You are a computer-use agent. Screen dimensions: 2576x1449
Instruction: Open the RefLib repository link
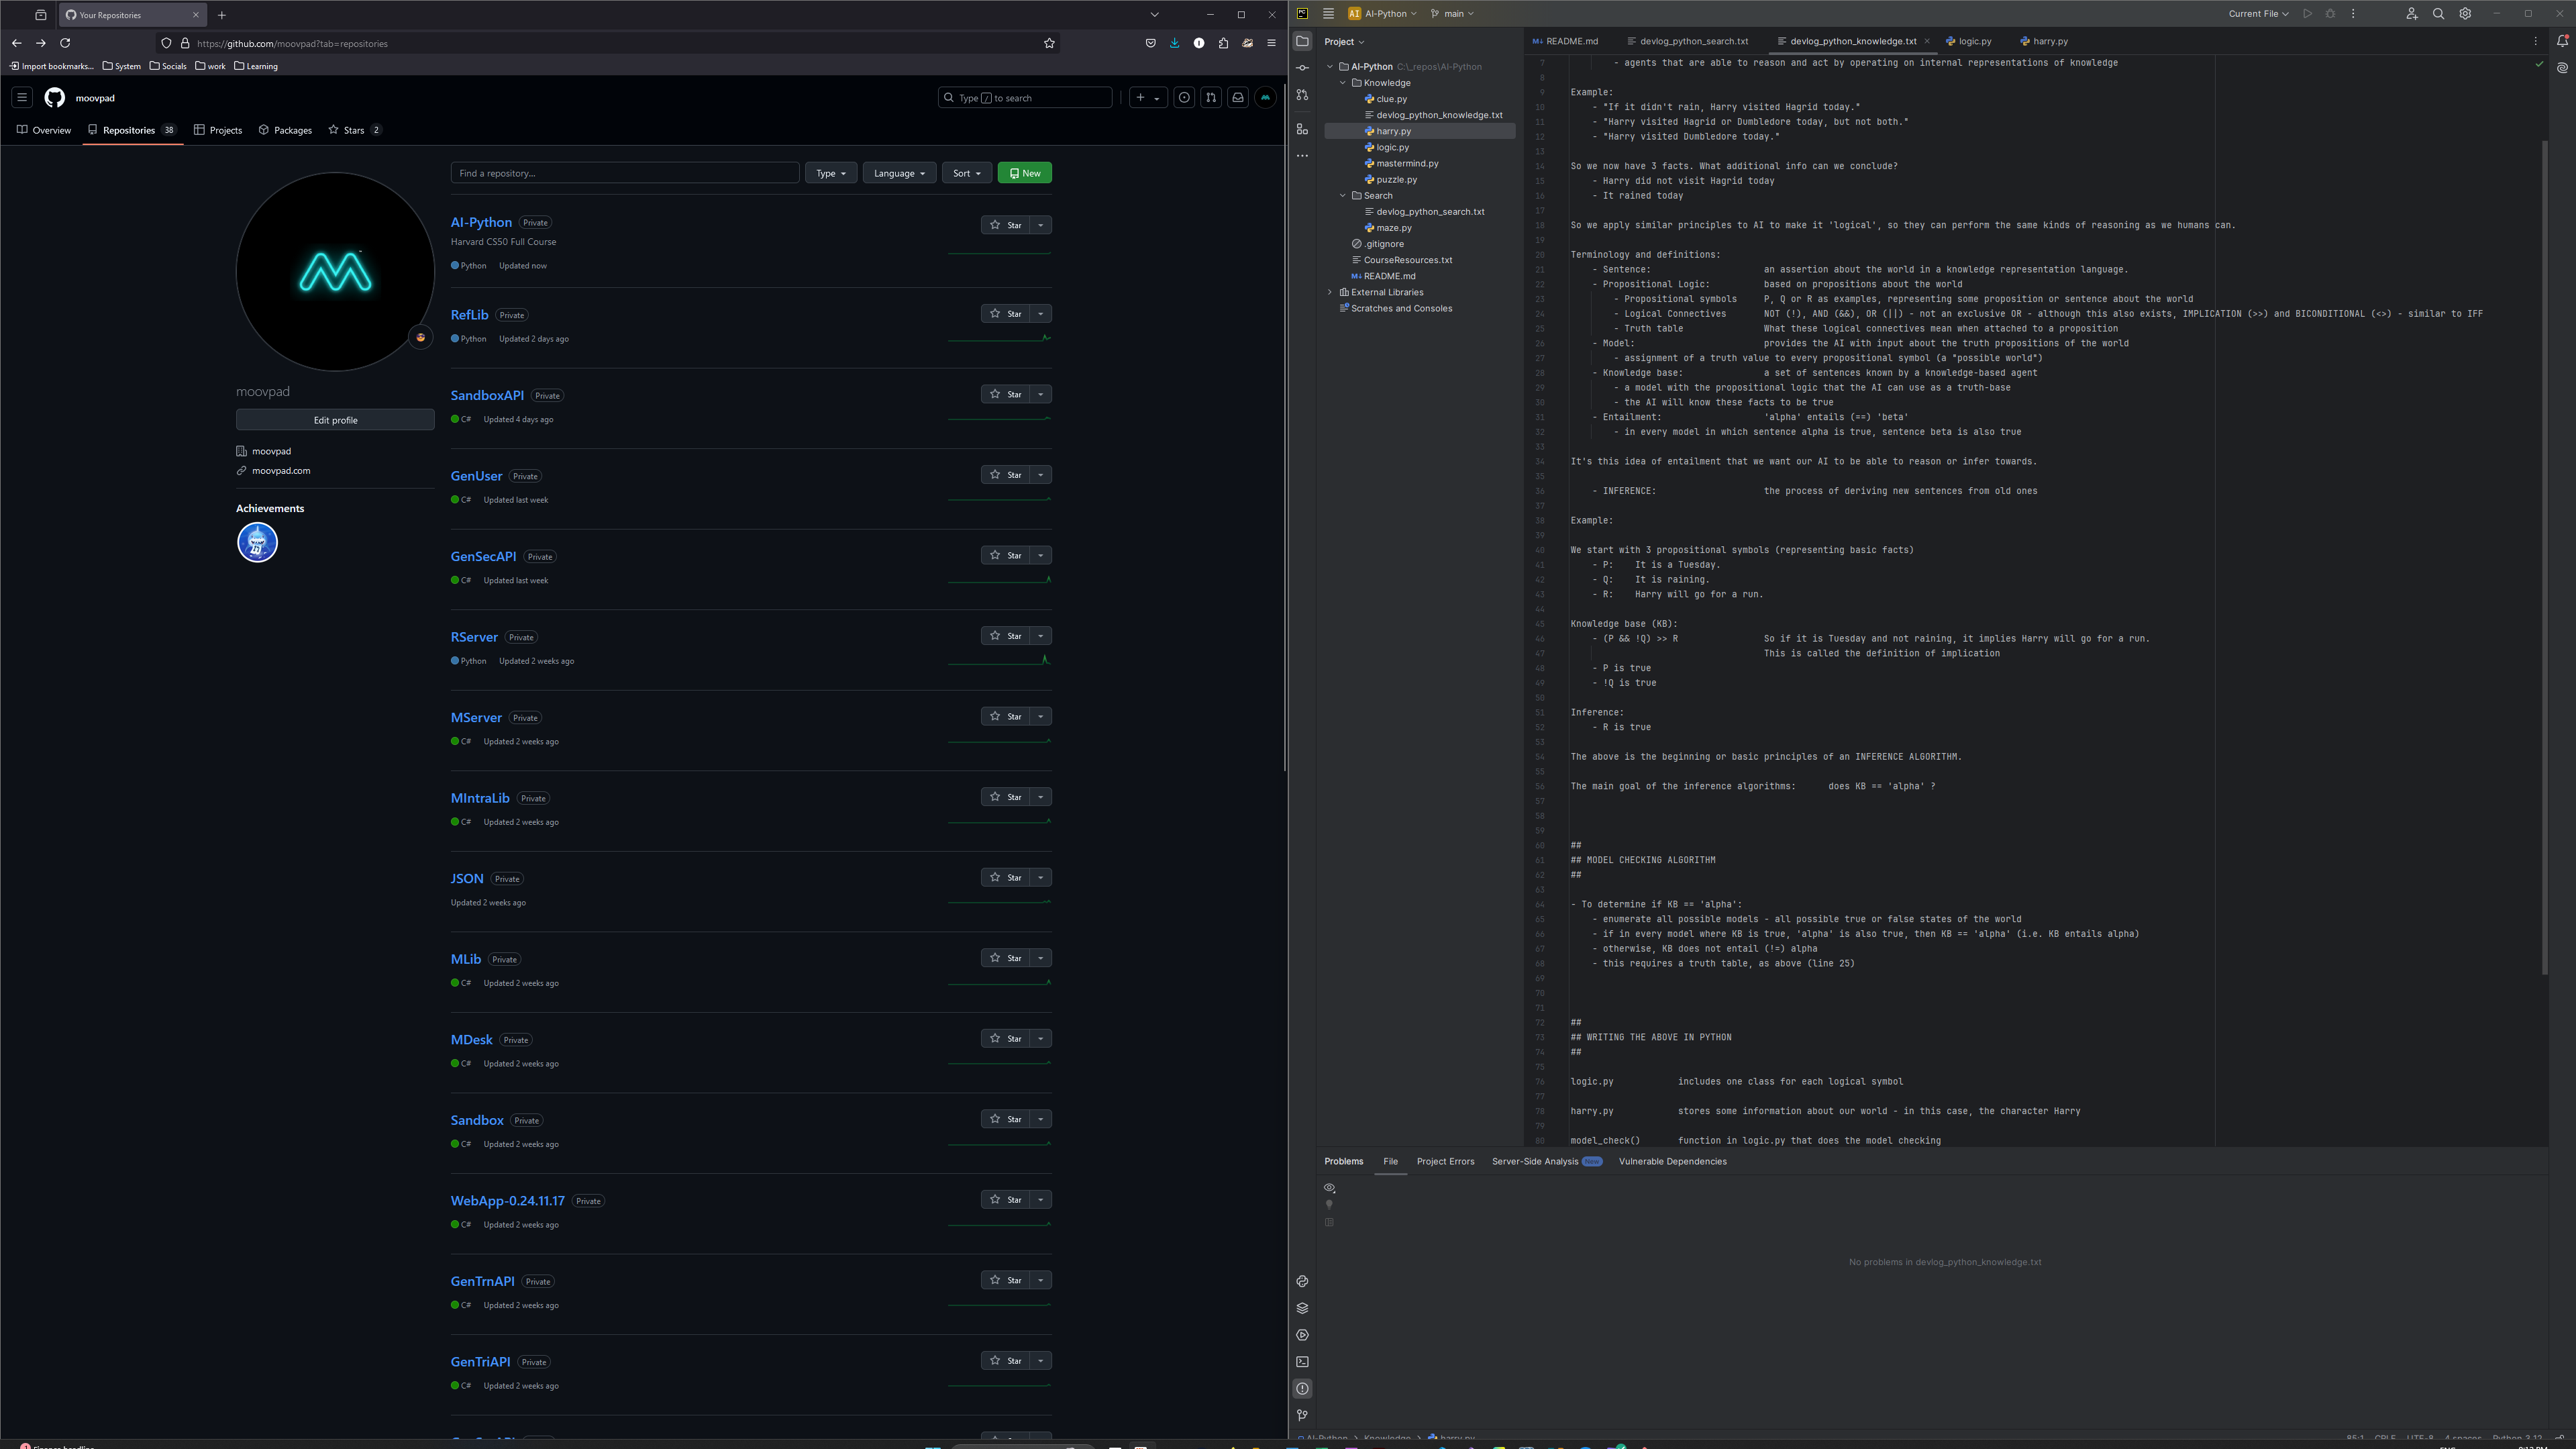(469, 314)
